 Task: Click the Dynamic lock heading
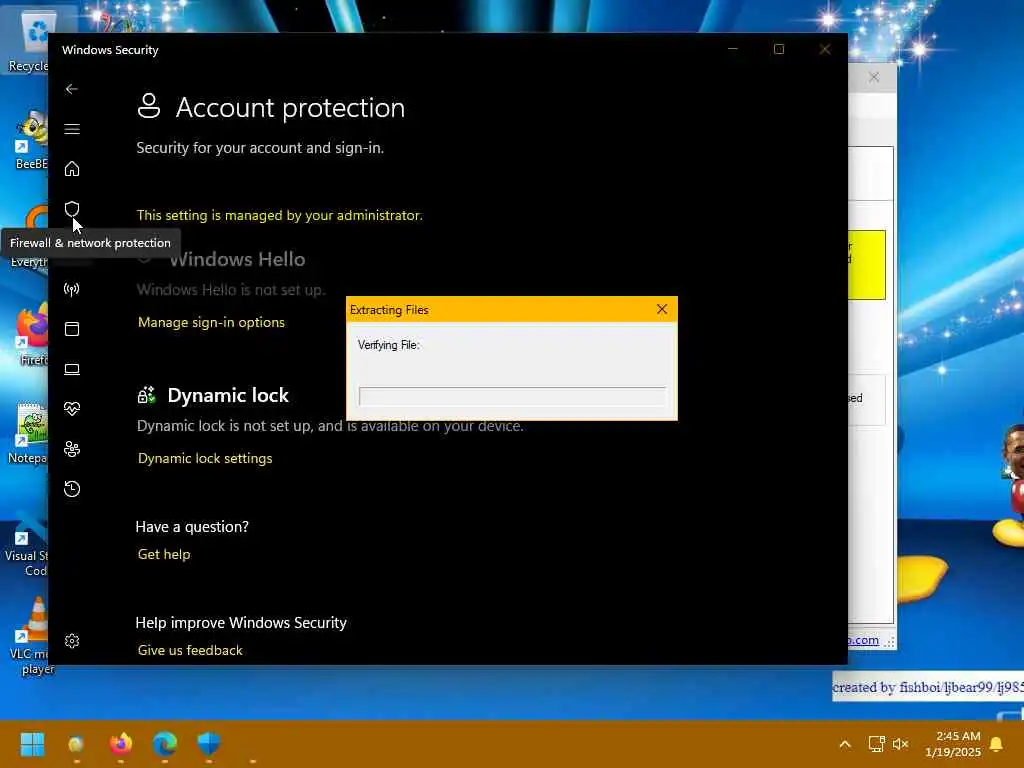(228, 395)
